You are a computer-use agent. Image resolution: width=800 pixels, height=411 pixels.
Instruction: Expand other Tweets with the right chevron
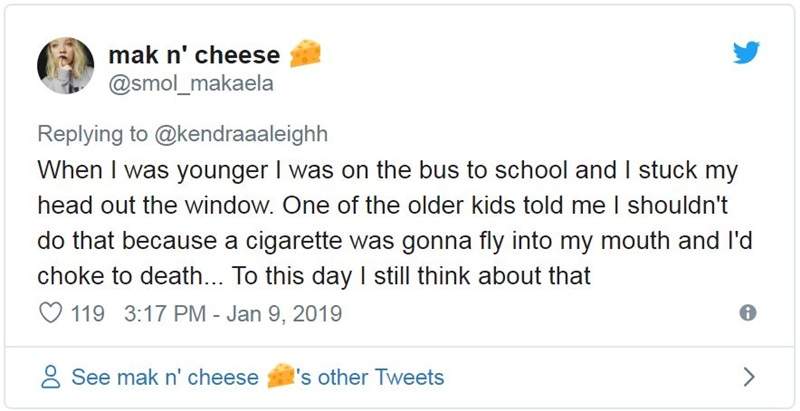pyautogui.click(x=745, y=378)
